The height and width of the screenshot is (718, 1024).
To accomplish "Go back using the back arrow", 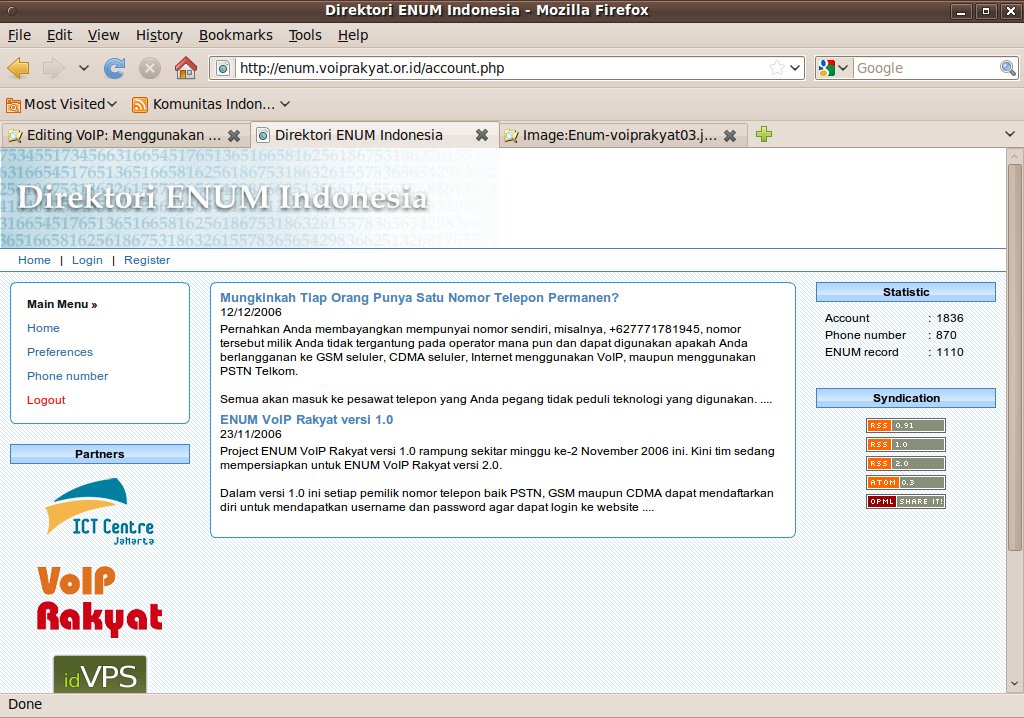I will click(x=18, y=68).
